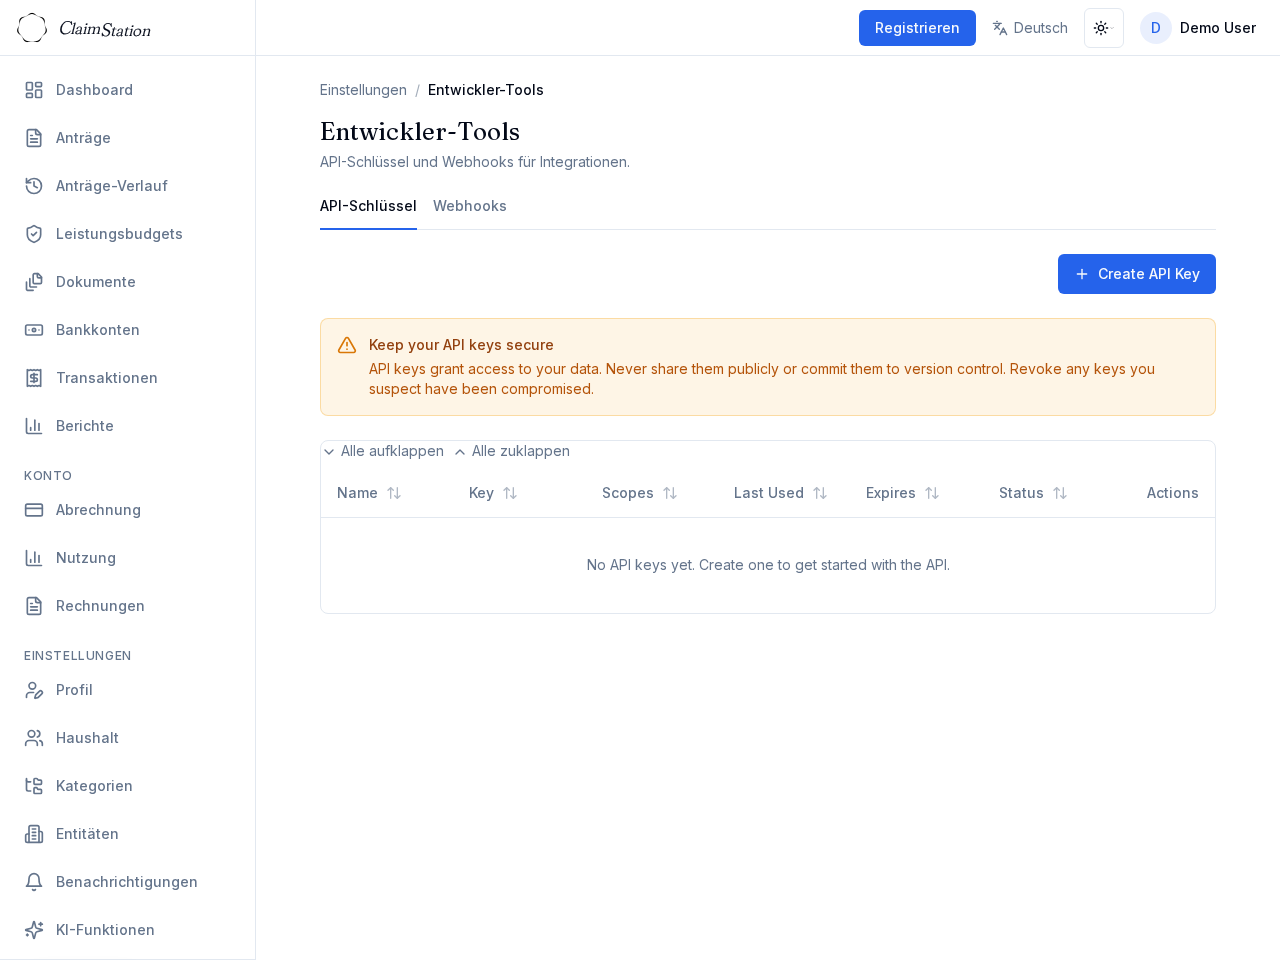Go to Einstellungen in the breadcrumb

tap(363, 90)
